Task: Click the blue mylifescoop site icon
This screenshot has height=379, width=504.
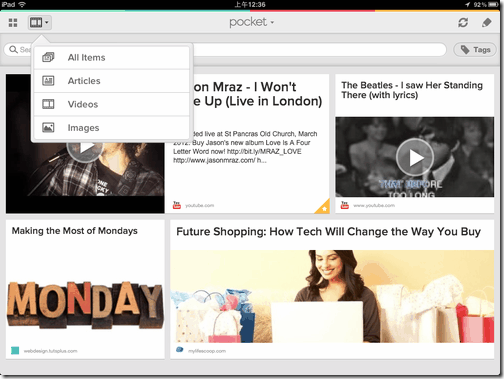Action: [x=180, y=350]
